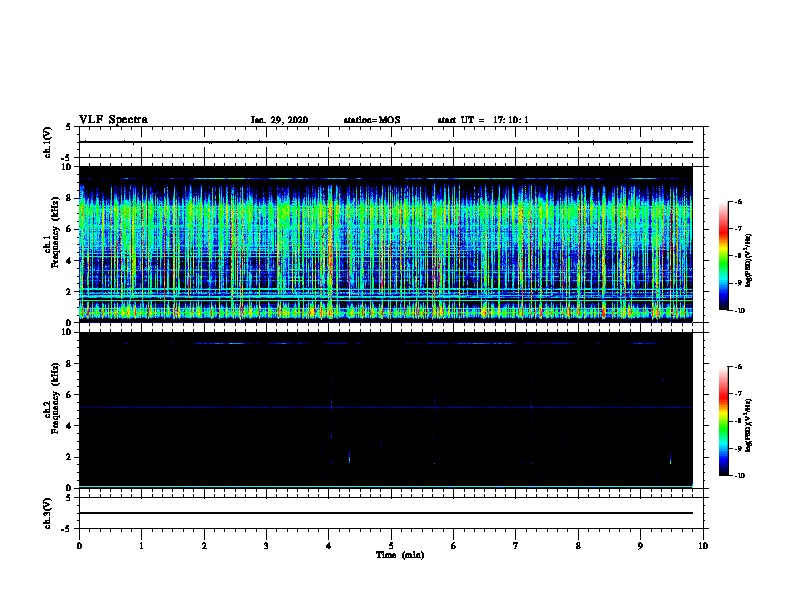The width and height of the screenshot is (792, 612).
Task: Click the ch.2 spectrogram plot
Action: click(386, 410)
